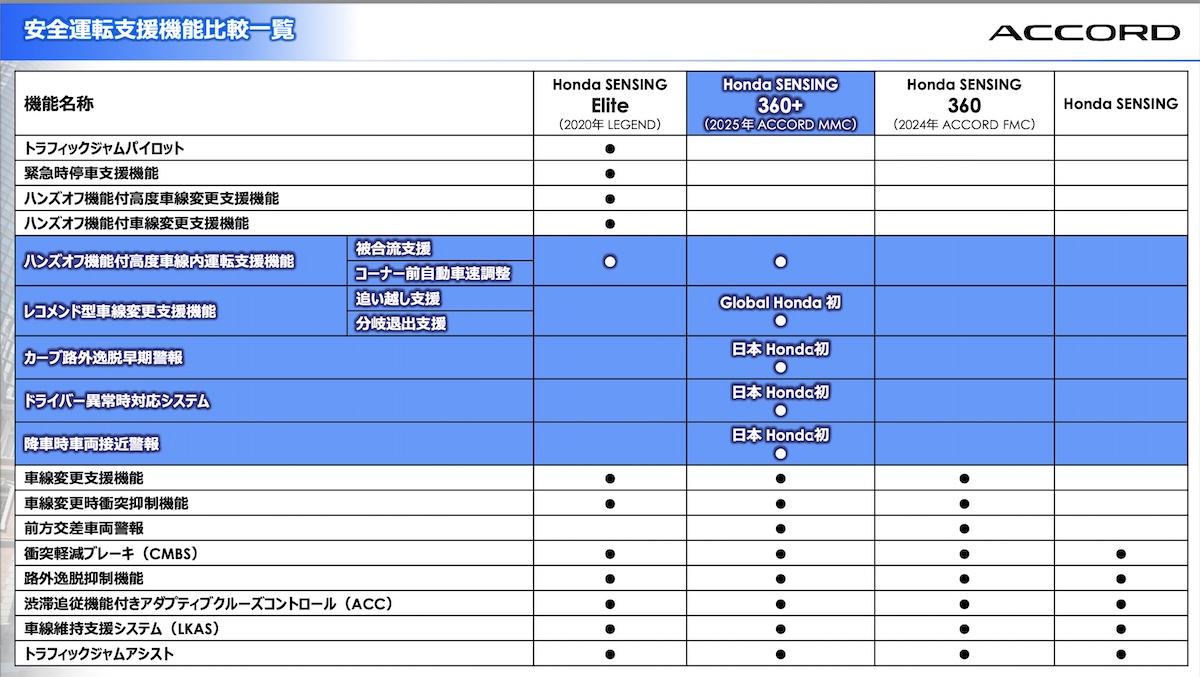Click the Global Honda 初 label

[x=780, y=302]
